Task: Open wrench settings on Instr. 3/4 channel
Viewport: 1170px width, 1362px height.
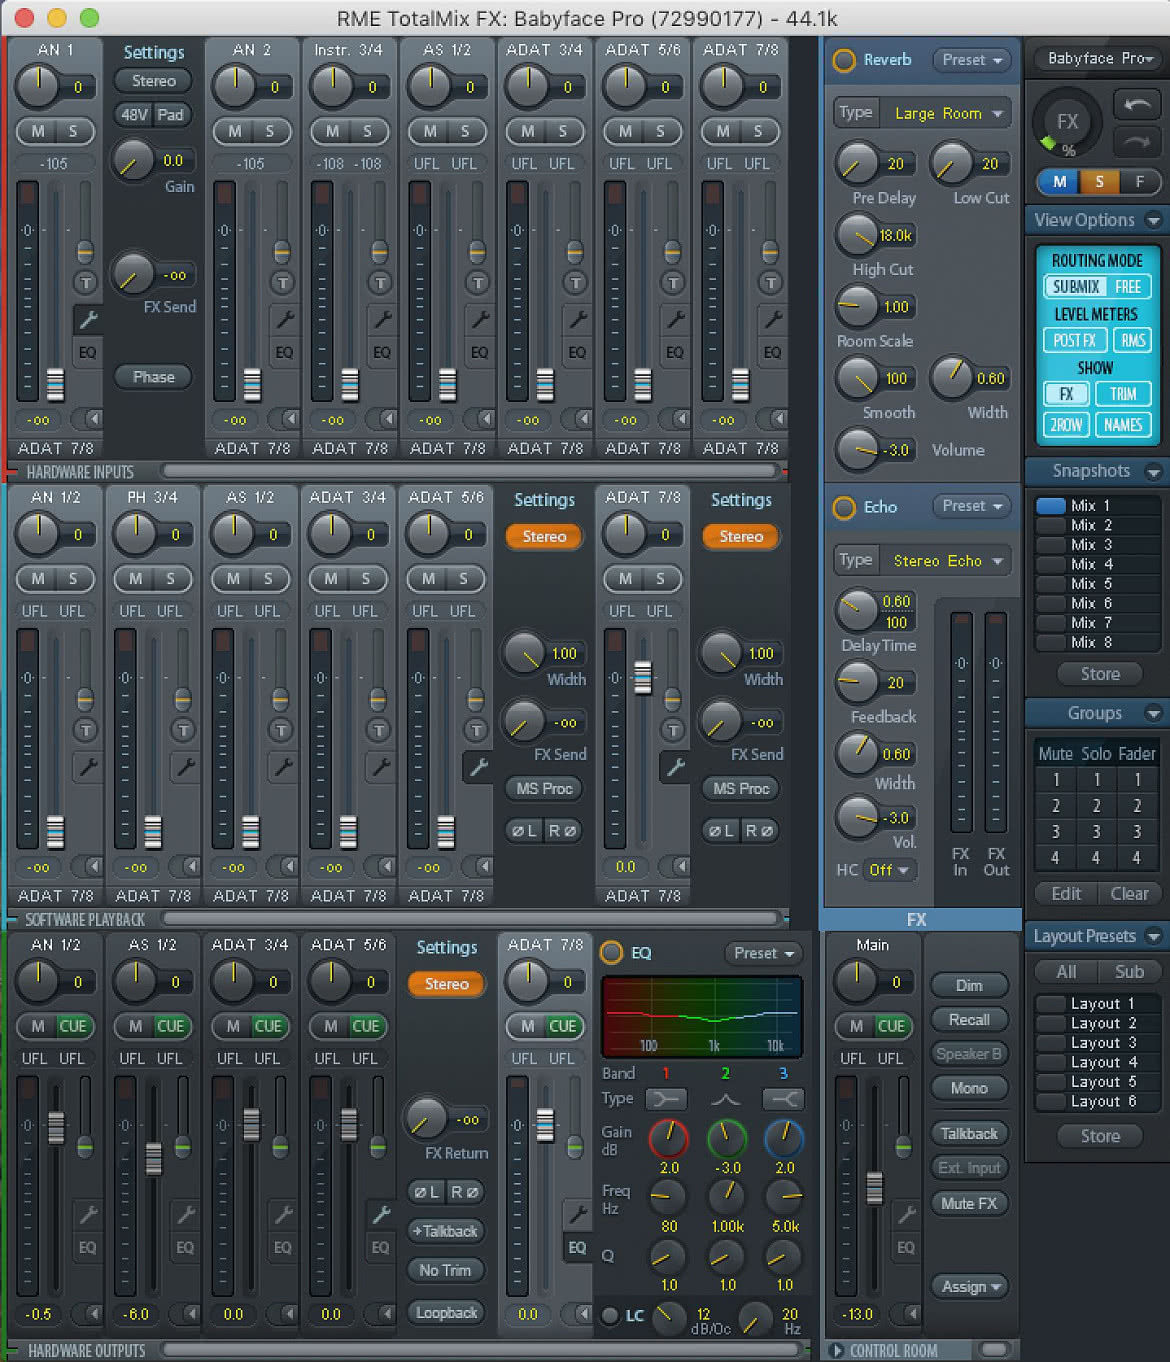Action: (x=381, y=320)
